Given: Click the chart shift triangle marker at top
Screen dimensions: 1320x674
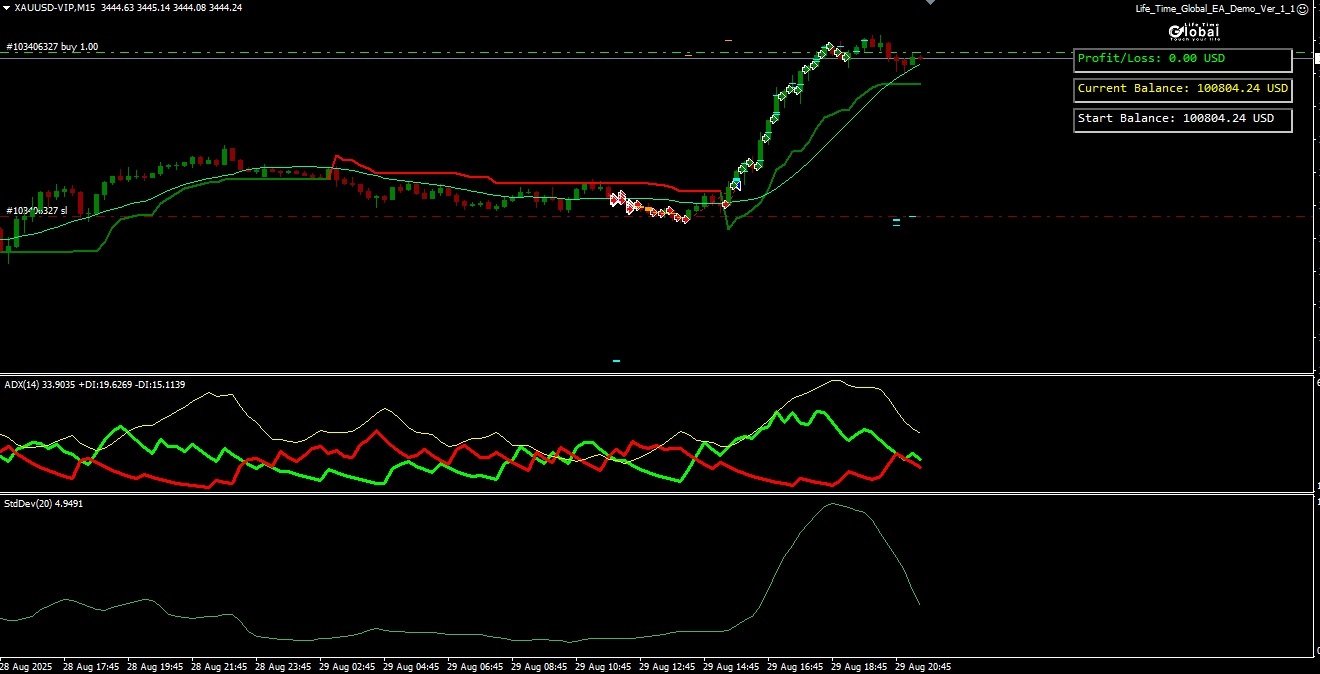Looking at the screenshot, I should pyautogui.click(x=932, y=3).
